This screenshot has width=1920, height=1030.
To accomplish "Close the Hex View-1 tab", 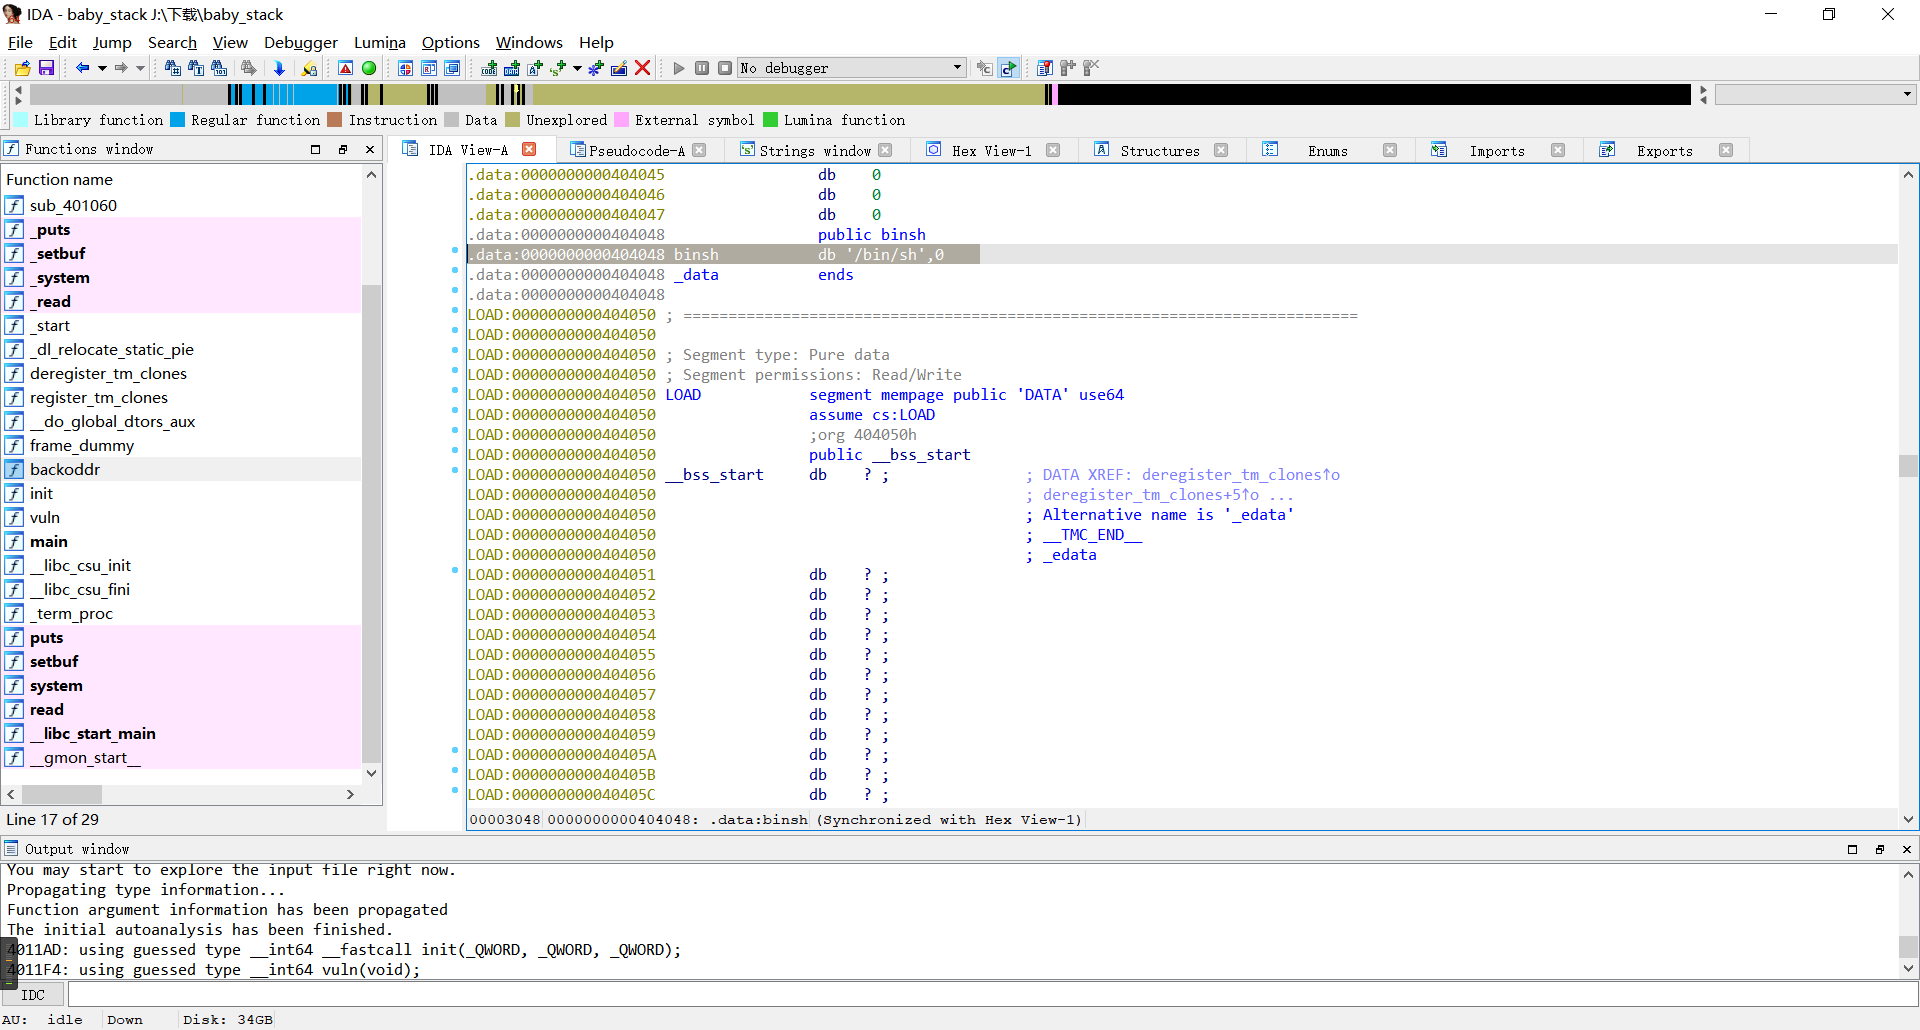I will (1053, 150).
